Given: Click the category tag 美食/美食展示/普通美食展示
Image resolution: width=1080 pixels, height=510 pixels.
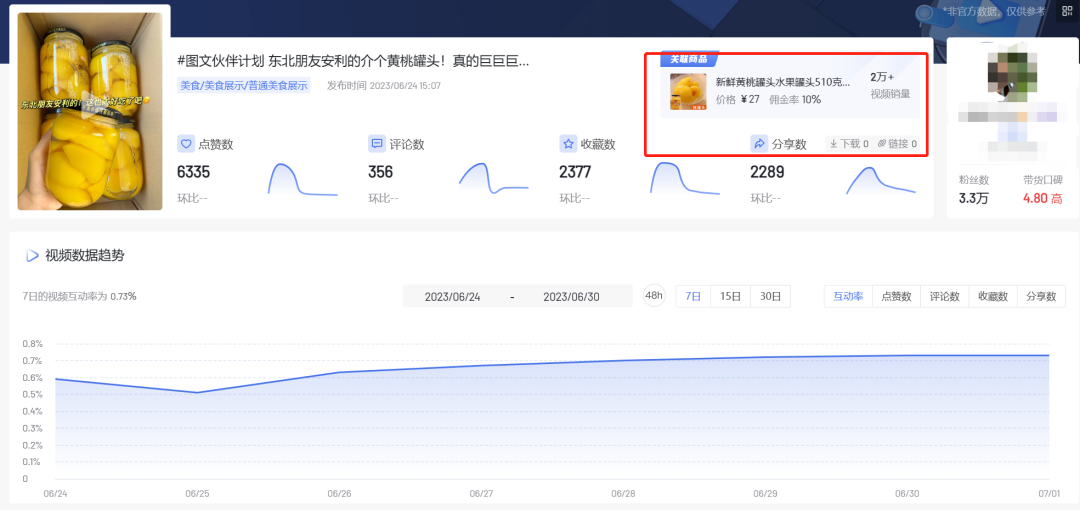Looking at the screenshot, I should click(244, 85).
